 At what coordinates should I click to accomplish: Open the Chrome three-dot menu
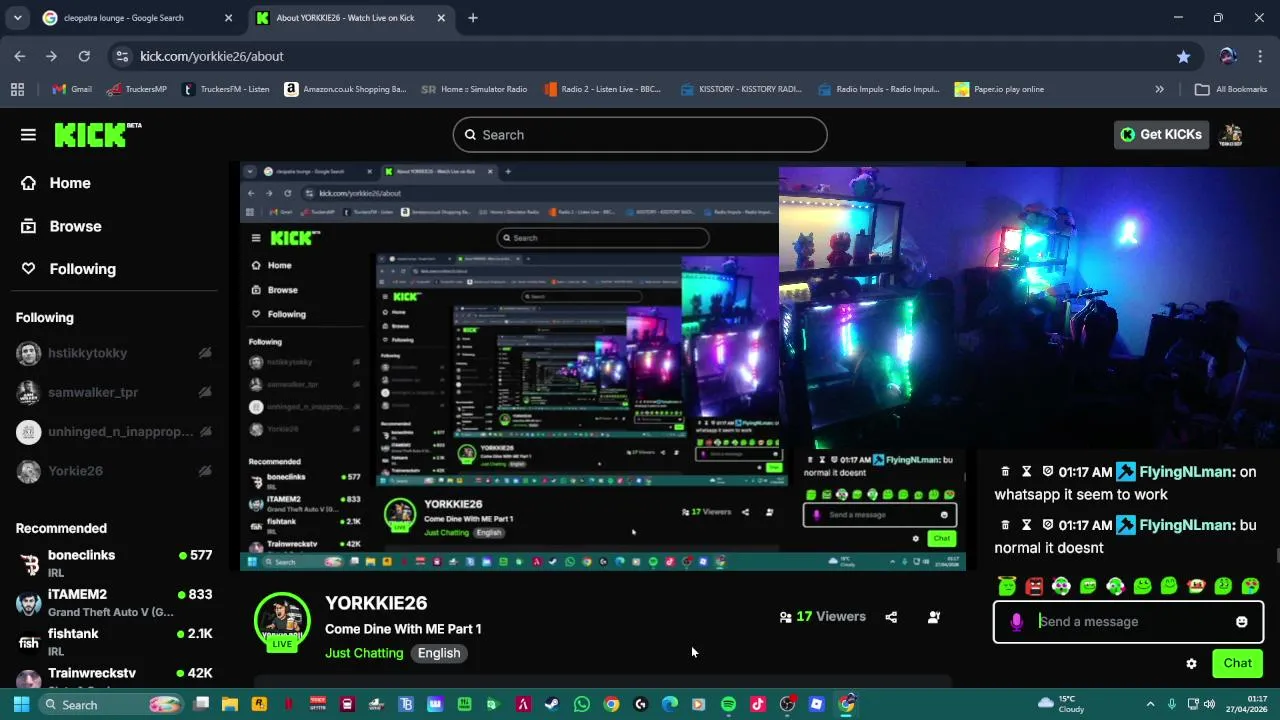click(1260, 56)
